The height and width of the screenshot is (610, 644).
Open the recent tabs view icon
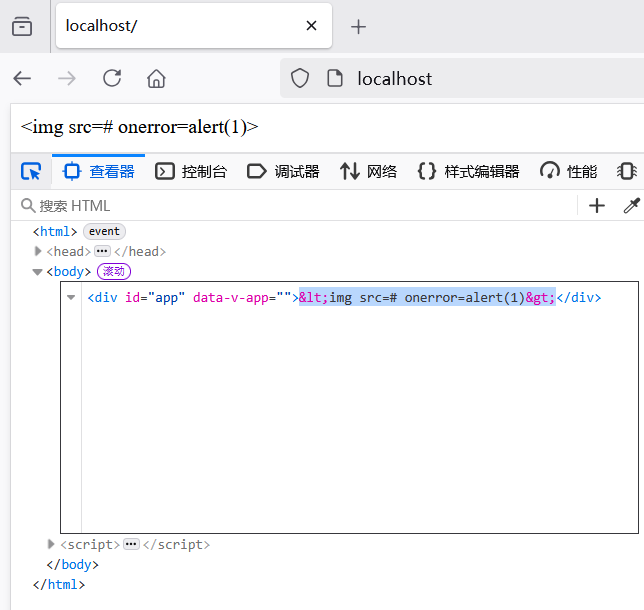tap(22, 27)
